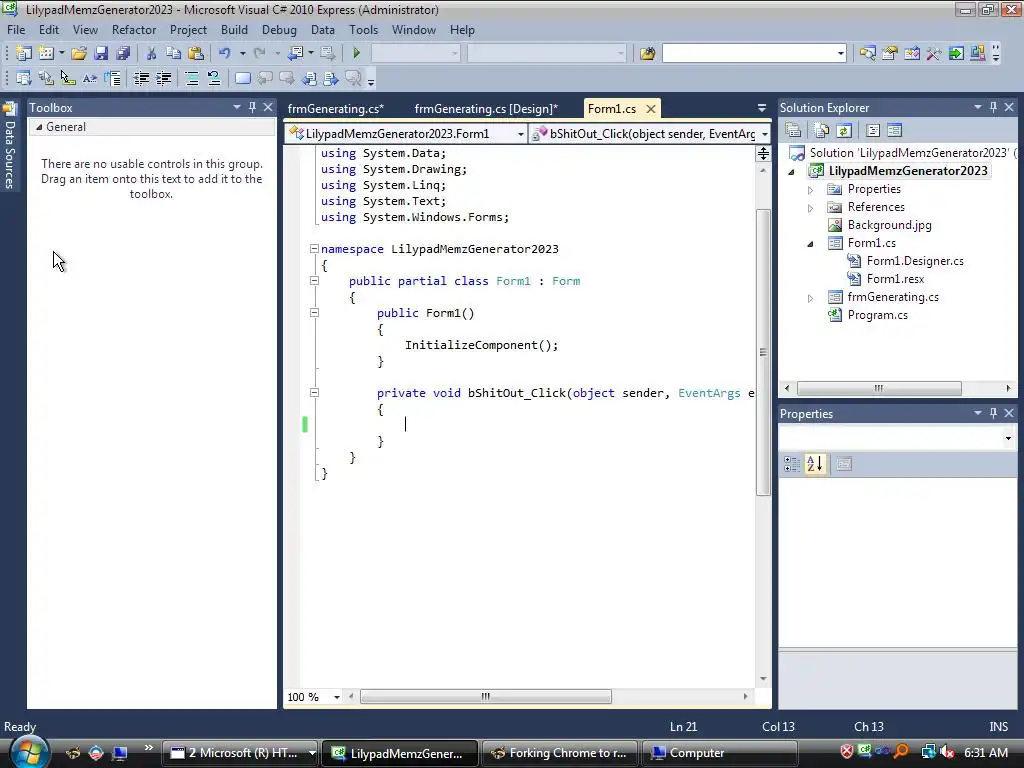Switch Properties panel to Categorized view
This screenshot has height=768, width=1024.
[792, 464]
